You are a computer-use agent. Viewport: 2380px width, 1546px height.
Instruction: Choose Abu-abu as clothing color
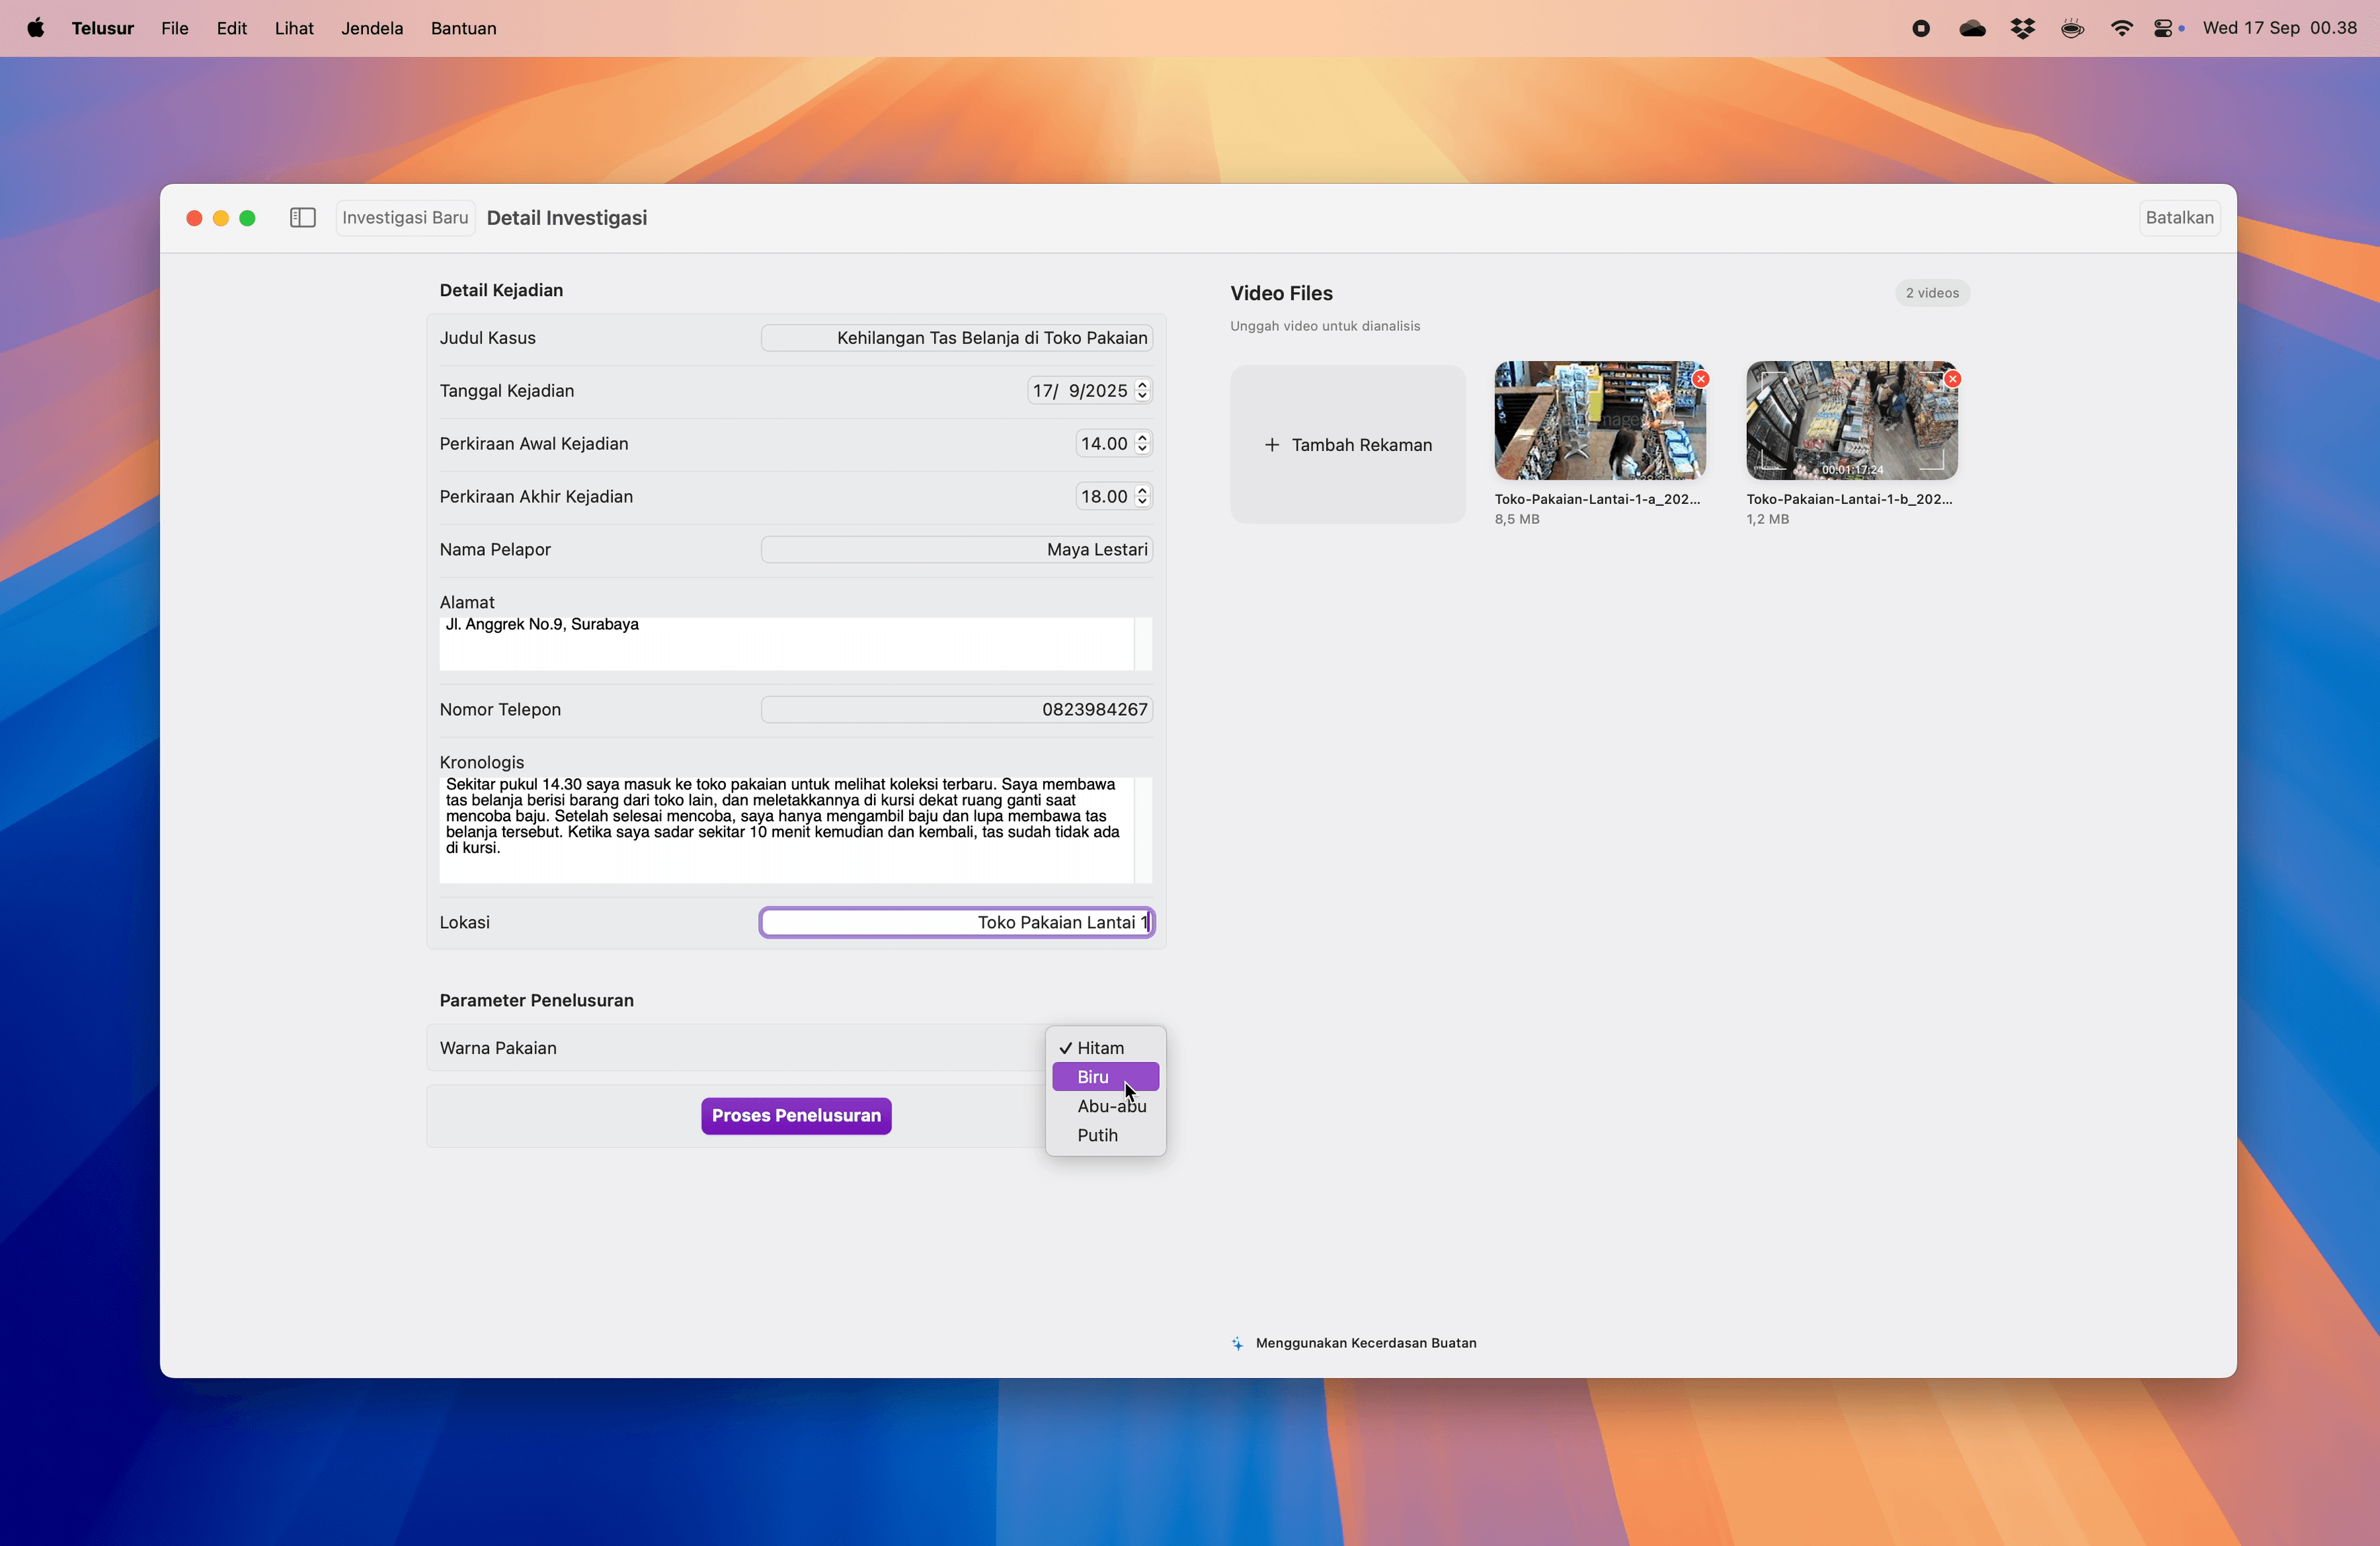click(1105, 1106)
